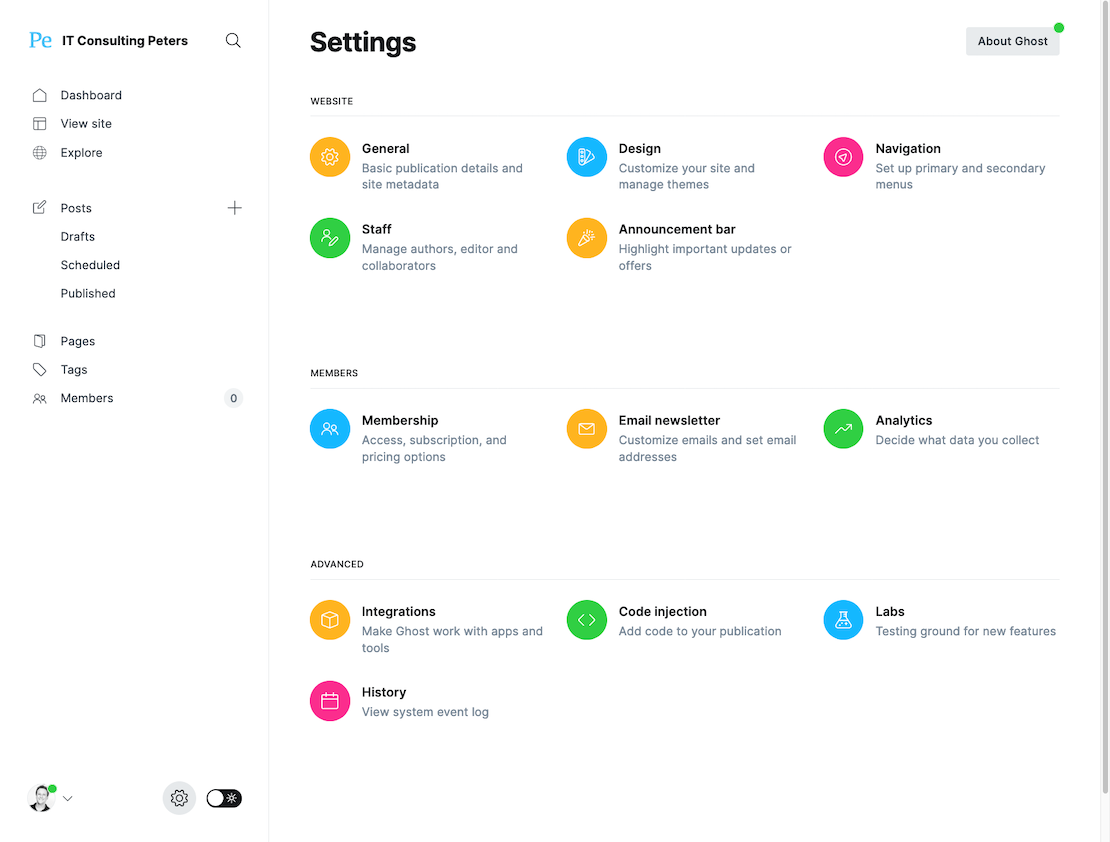Image resolution: width=1110 pixels, height=842 pixels.
Task: Open Email newsletter settings via the envelope icon
Action: (586, 428)
